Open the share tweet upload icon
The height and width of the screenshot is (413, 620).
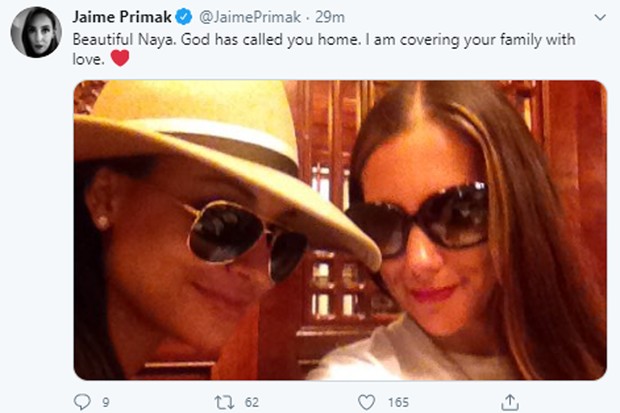coord(510,402)
